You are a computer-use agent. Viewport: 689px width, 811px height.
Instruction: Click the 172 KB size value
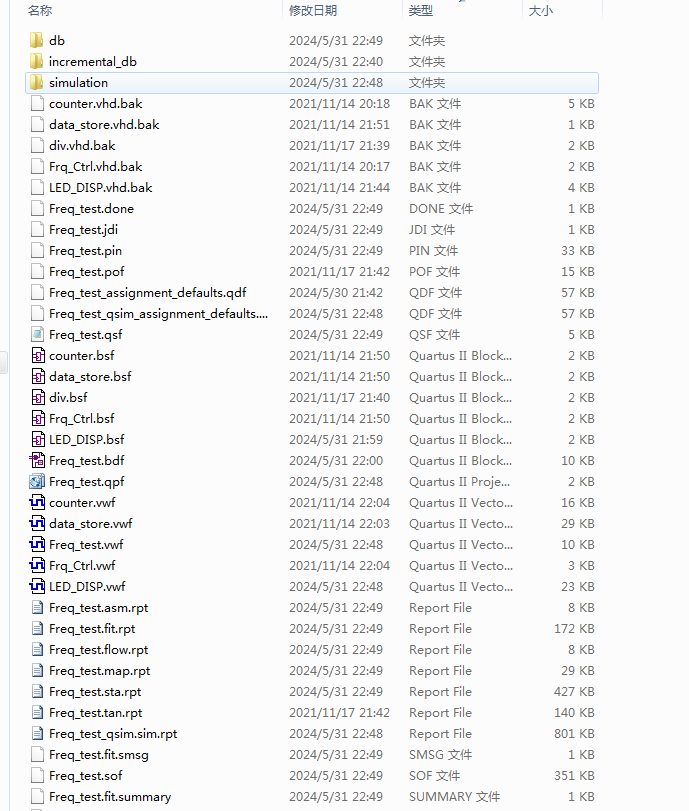click(x=574, y=629)
